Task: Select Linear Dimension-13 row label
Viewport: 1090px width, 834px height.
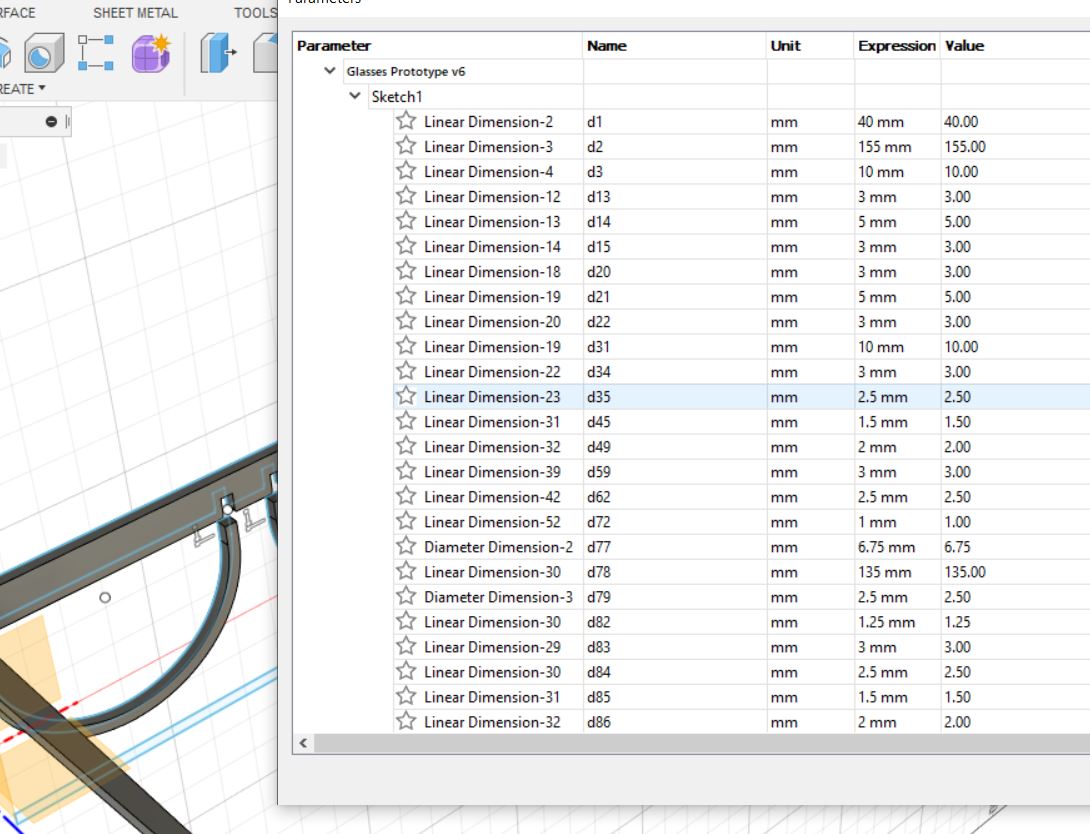Action: click(x=492, y=222)
